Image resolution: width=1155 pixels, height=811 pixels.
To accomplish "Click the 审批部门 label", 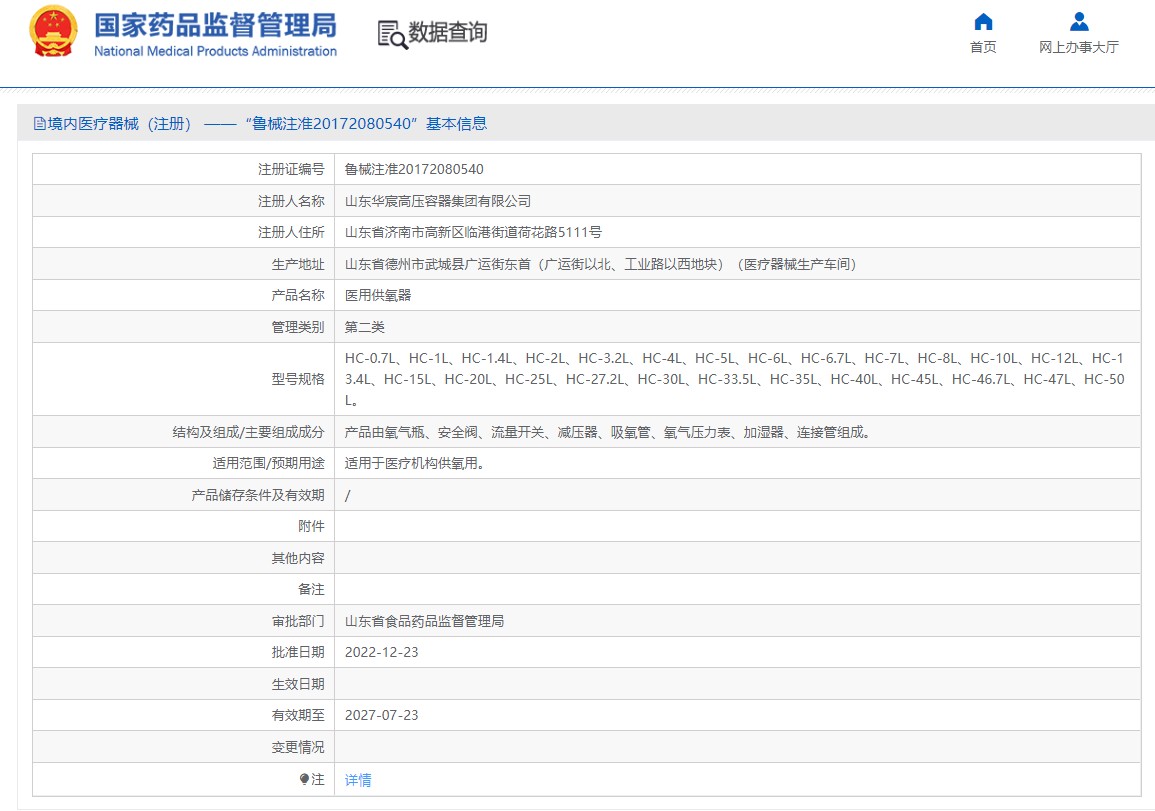I will click(298, 621).
